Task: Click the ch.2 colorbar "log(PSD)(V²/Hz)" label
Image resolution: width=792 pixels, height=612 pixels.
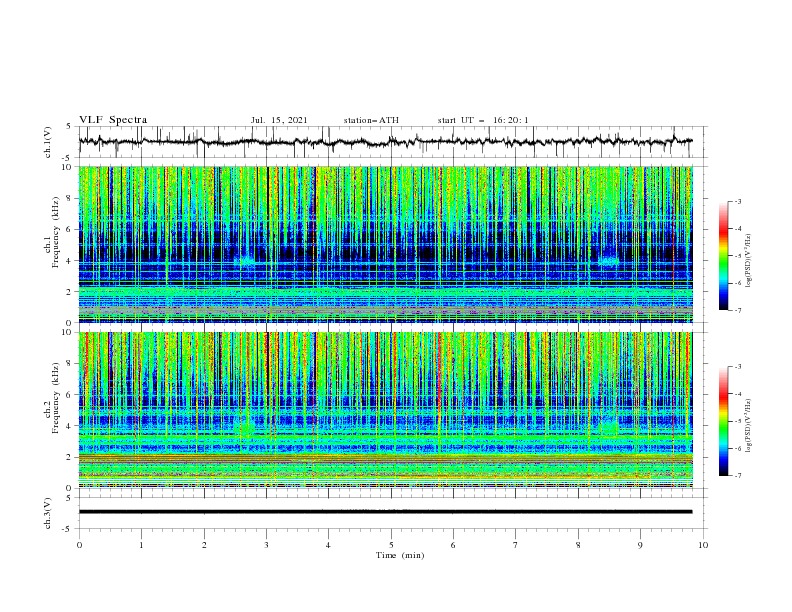Action: [x=749, y=426]
